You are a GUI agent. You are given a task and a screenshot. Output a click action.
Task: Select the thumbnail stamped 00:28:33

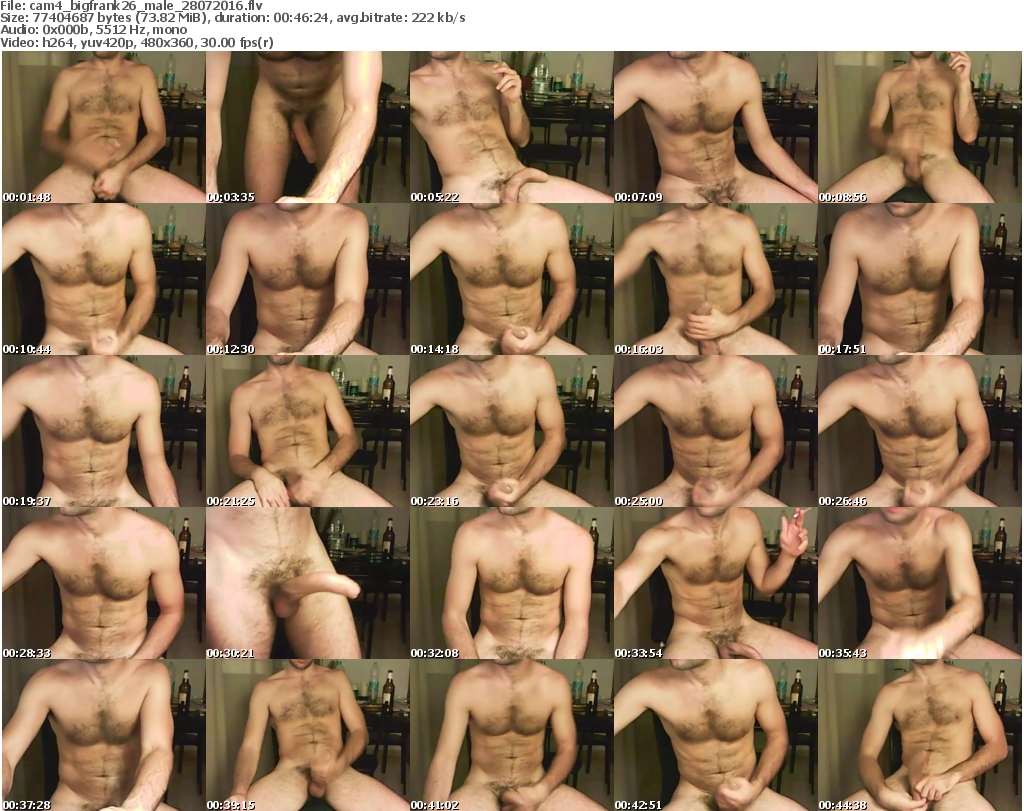pyautogui.click(x=103, y=584)
